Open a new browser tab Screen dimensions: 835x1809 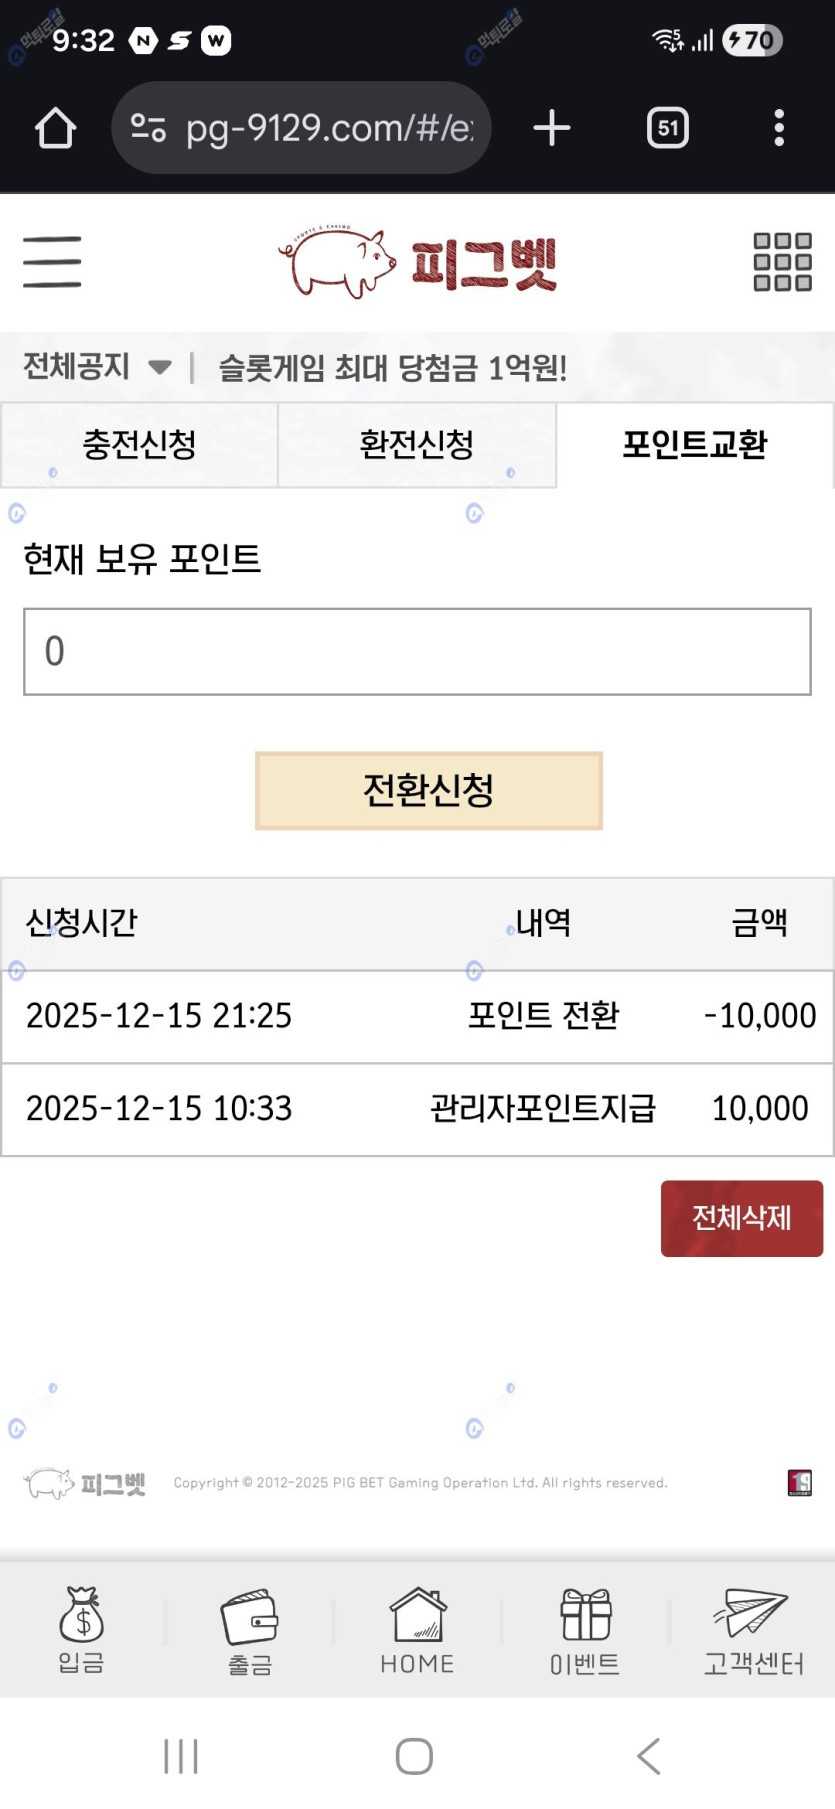coord(552,128)
